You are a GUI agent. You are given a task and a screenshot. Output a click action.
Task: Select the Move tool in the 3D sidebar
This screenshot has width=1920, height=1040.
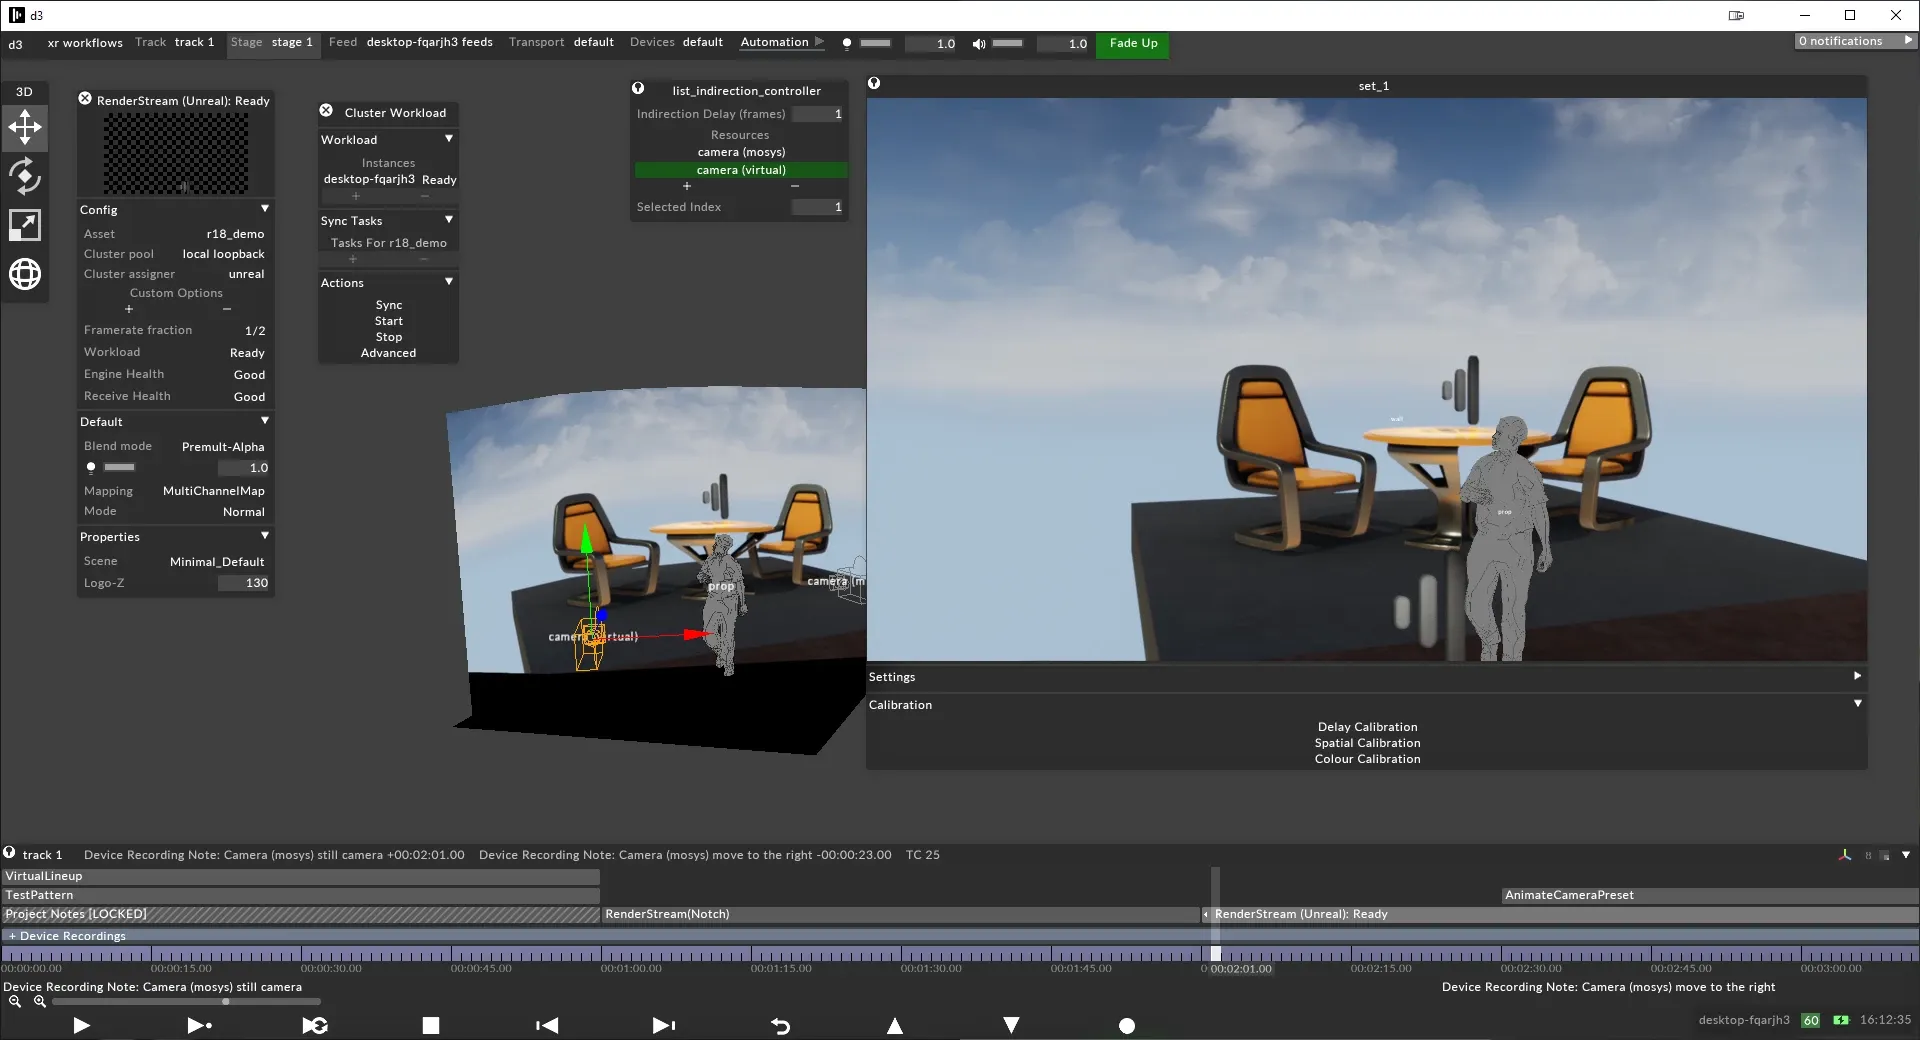(24, 127)
